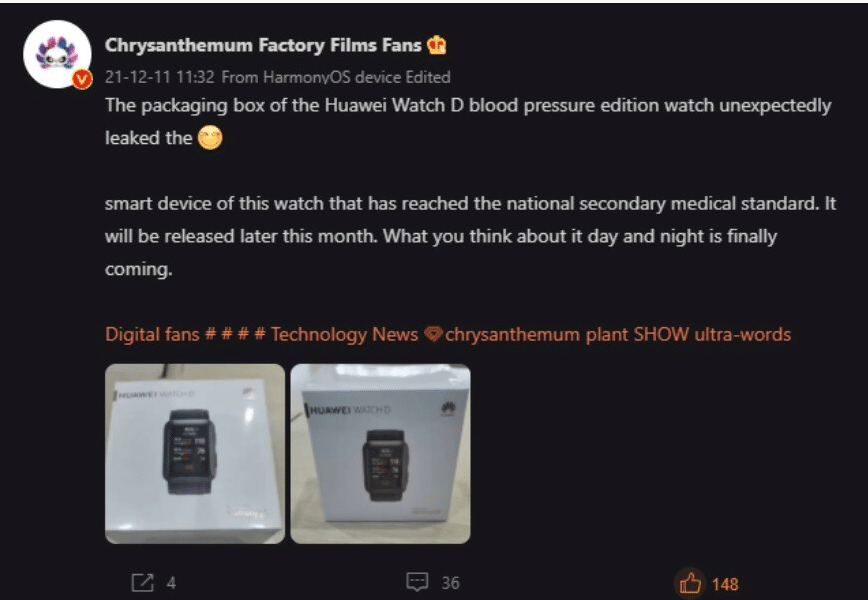Click the 21-12-11 11:32 timestamp
Image resolution: width=868 pixels, height=600 pixels.
click(159, 77)
